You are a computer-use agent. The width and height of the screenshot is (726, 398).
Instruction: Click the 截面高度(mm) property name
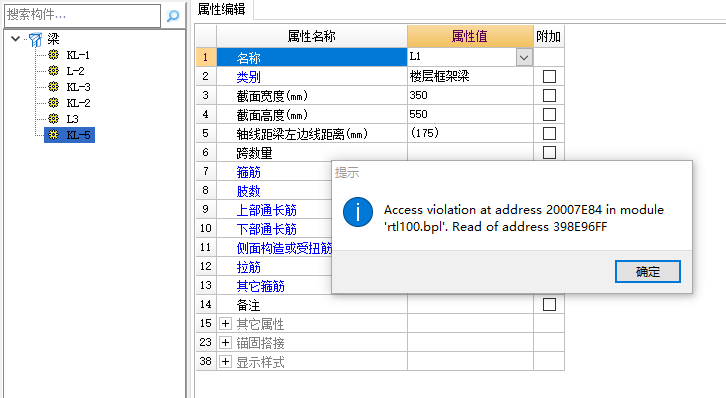pyautogui.click(x=272, y=115)
